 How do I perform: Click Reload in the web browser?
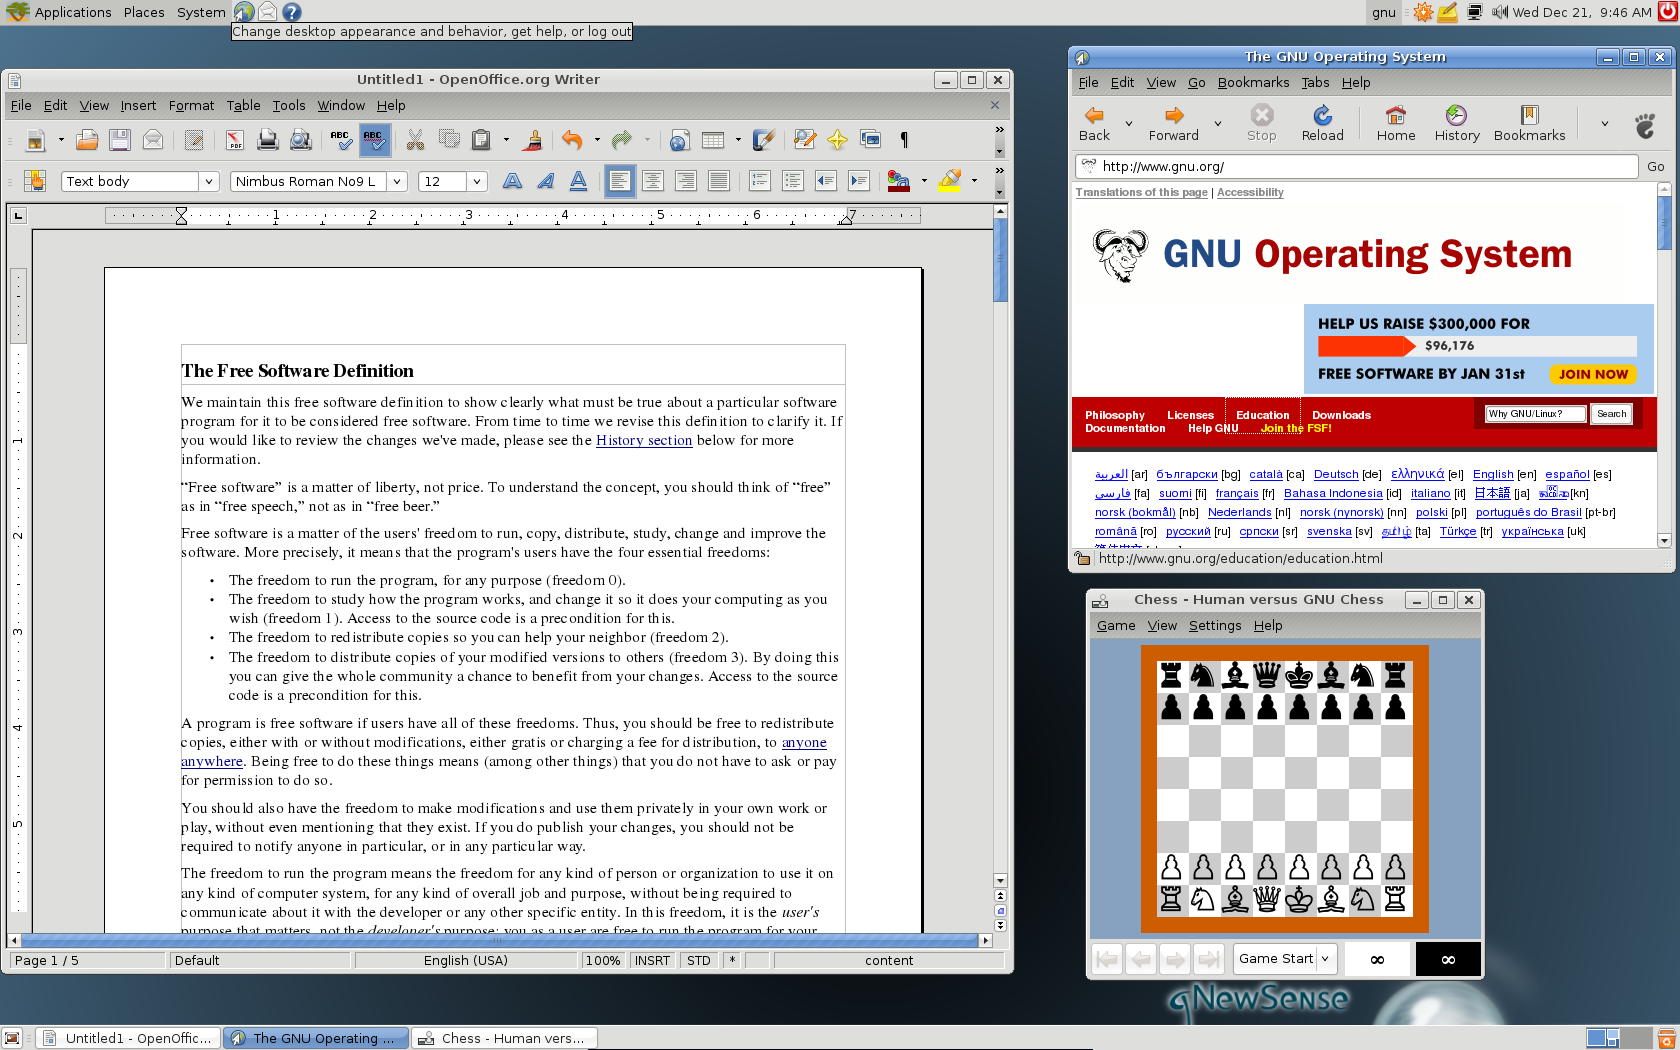(1322, 124)
